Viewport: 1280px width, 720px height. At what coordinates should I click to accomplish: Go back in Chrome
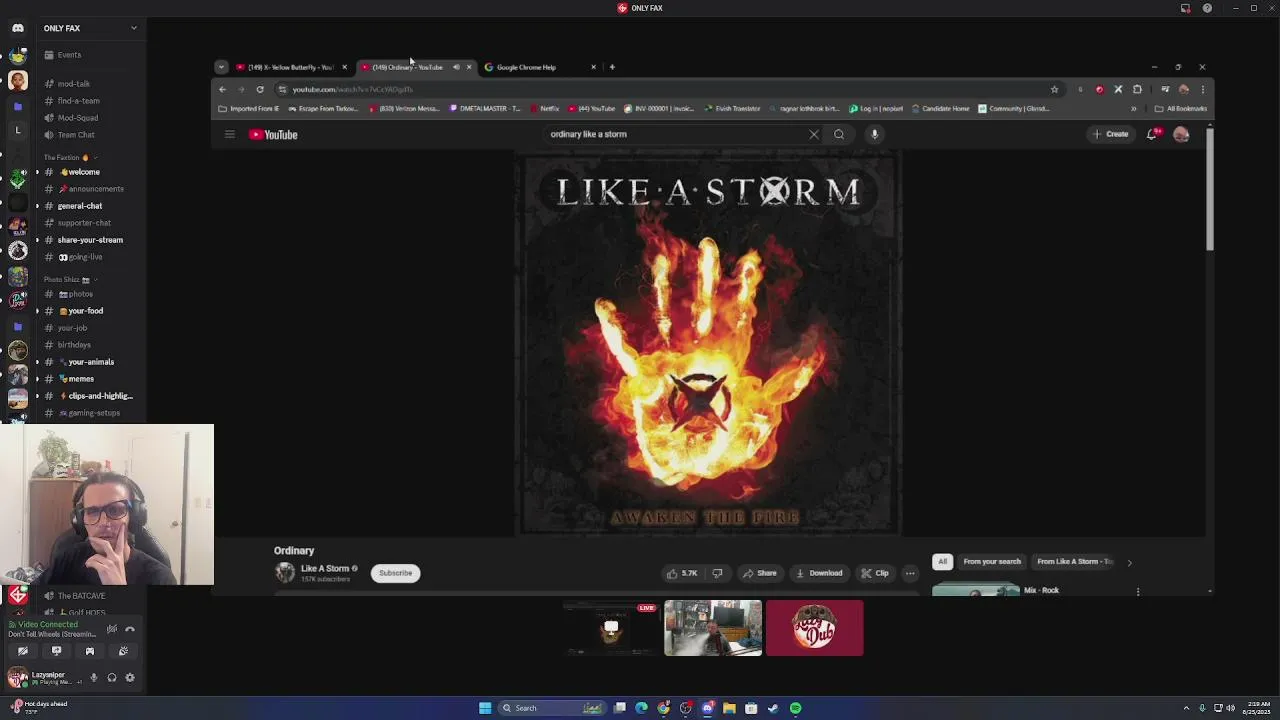tap(222, 89)
